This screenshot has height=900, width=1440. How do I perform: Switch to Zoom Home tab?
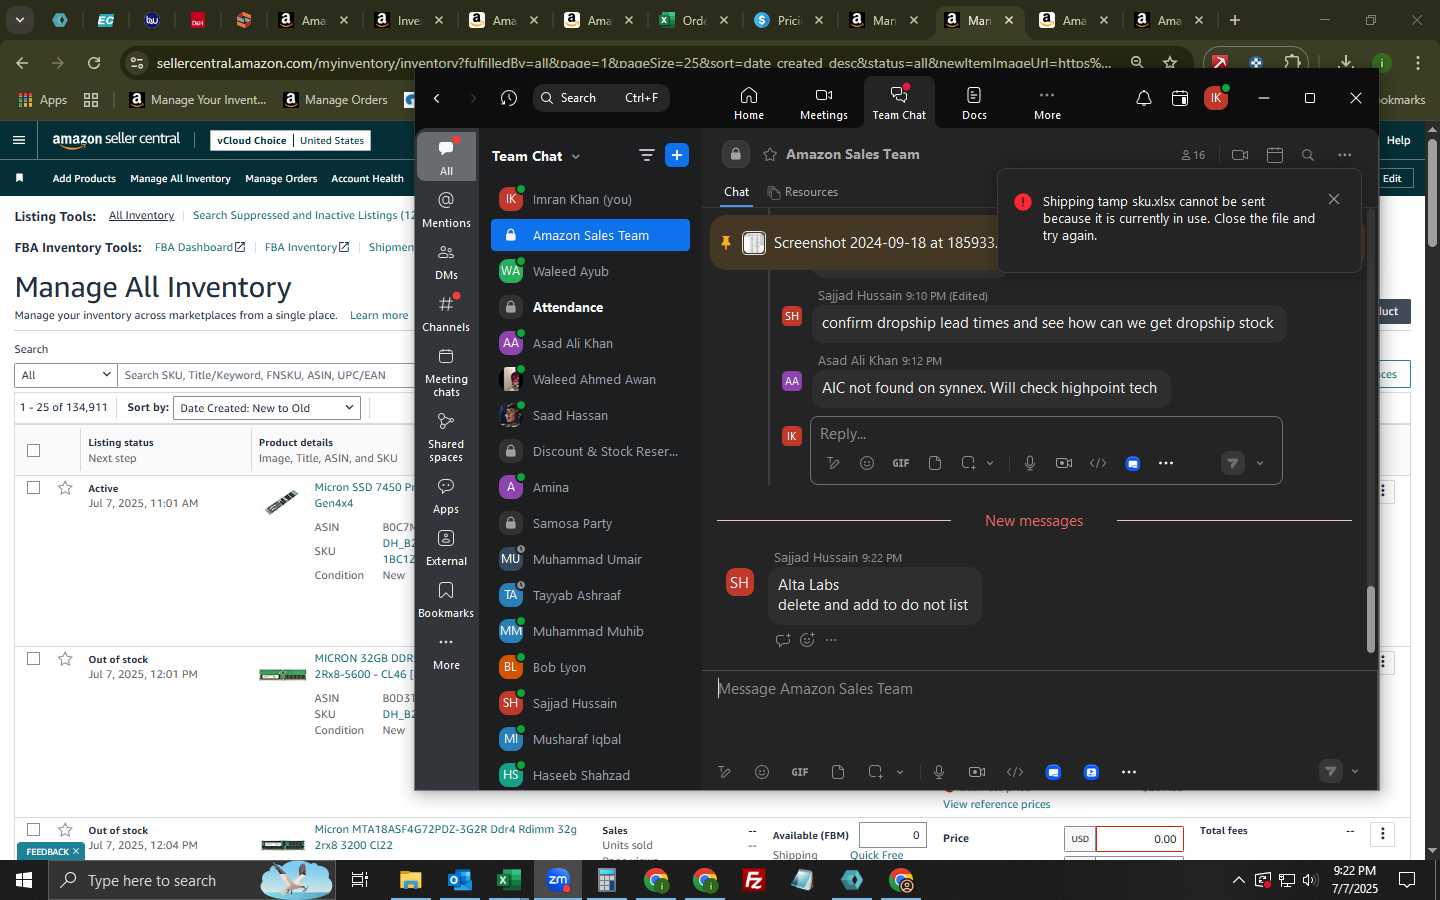[x=749, y=103]
